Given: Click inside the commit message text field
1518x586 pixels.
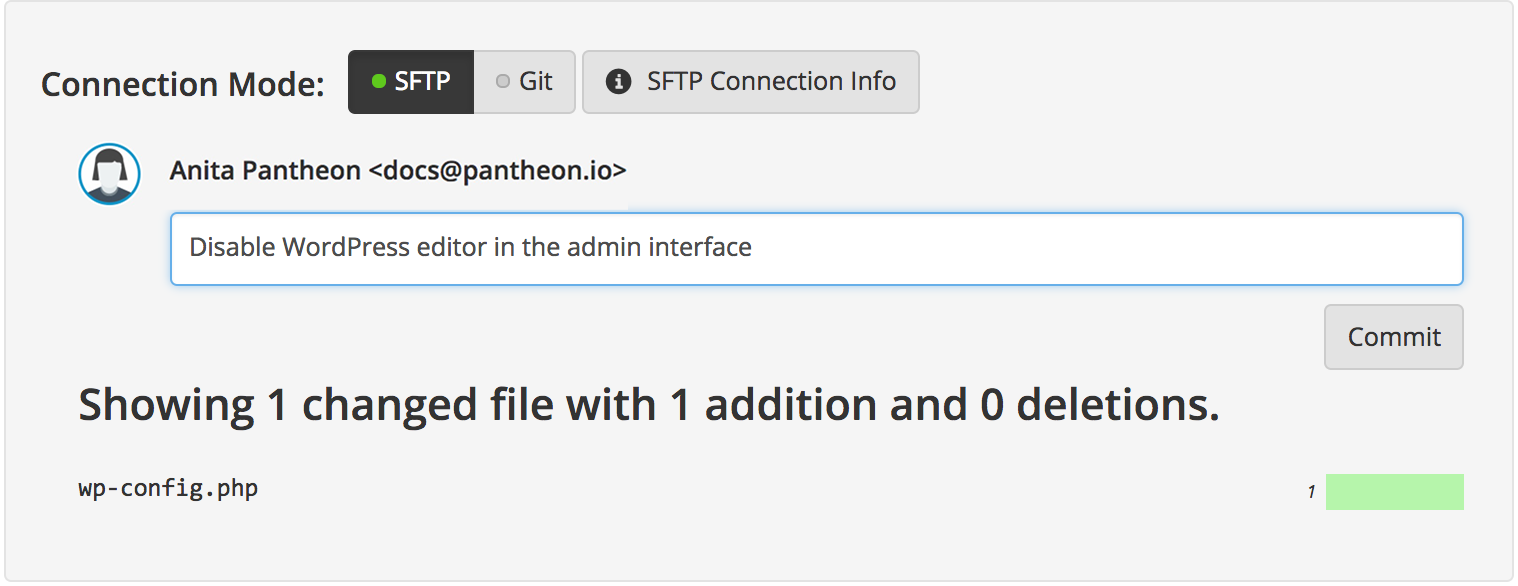Looking at the screenshot, I should [817, 248].
